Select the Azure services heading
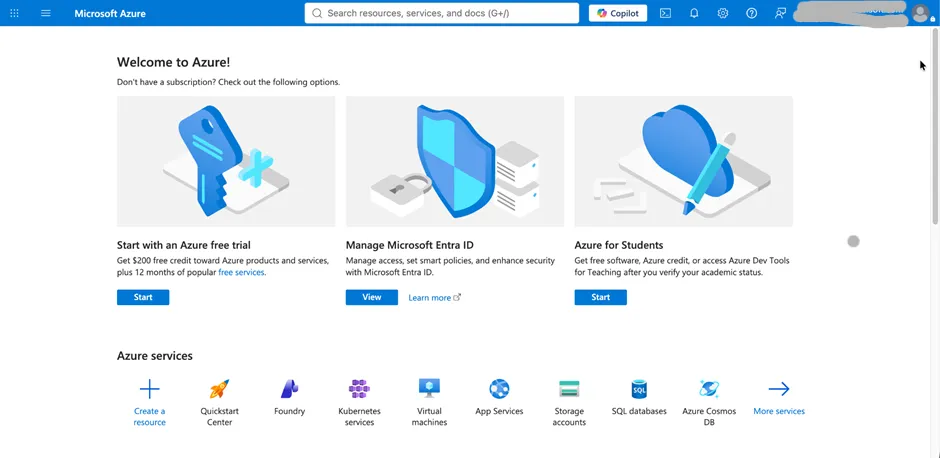 (155, 356)
